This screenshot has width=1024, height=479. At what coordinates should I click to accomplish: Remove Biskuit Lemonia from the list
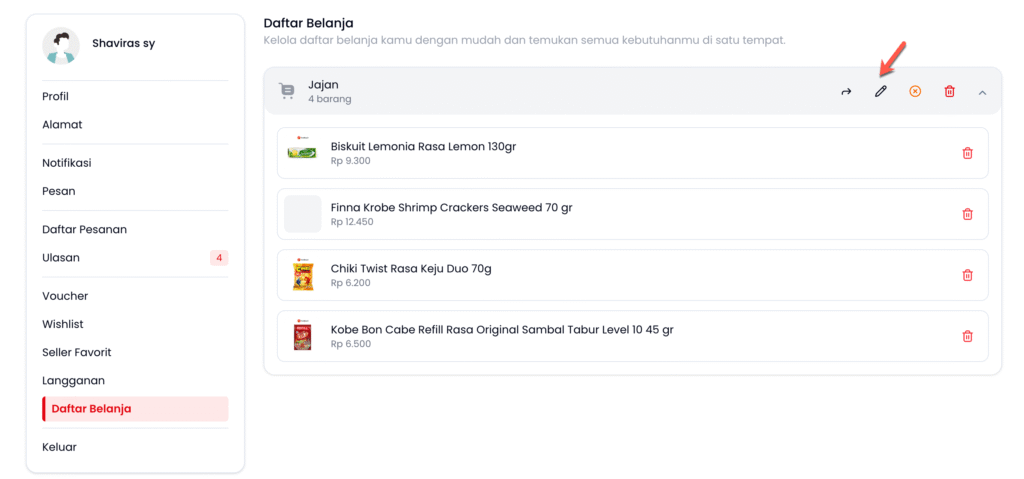coord(967,153)
